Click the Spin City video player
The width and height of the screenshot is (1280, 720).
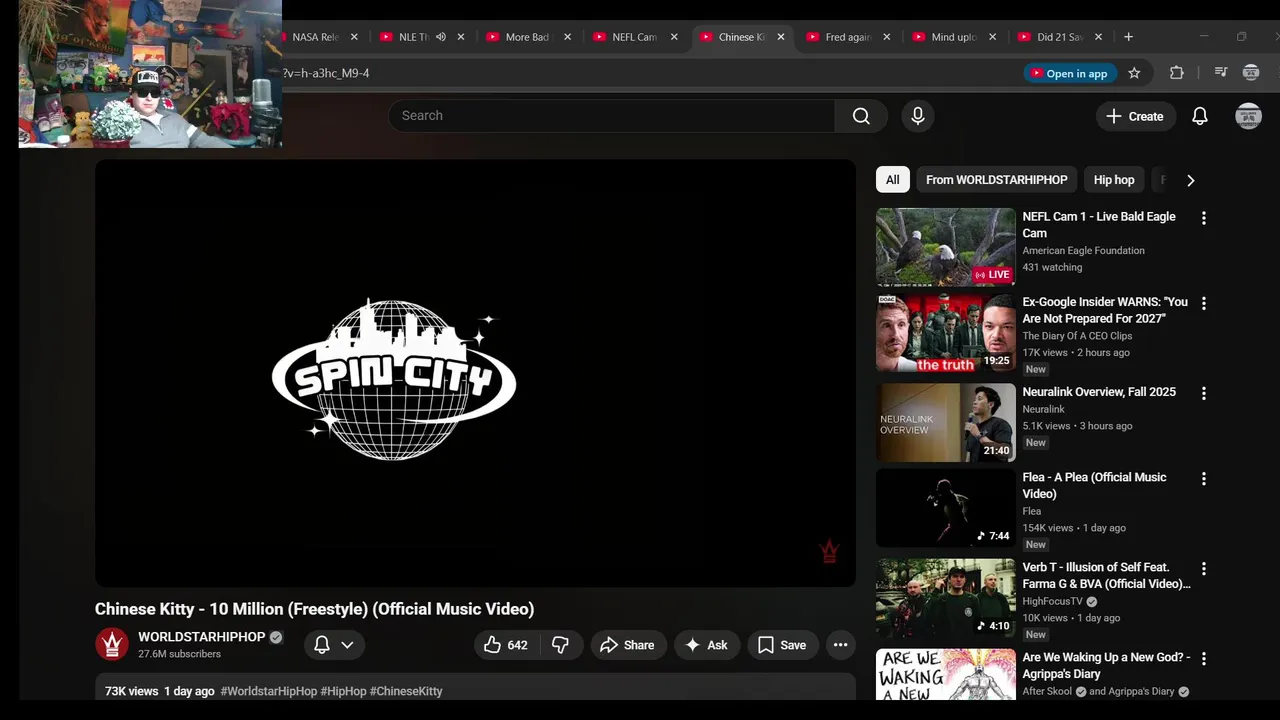point(475,373)
